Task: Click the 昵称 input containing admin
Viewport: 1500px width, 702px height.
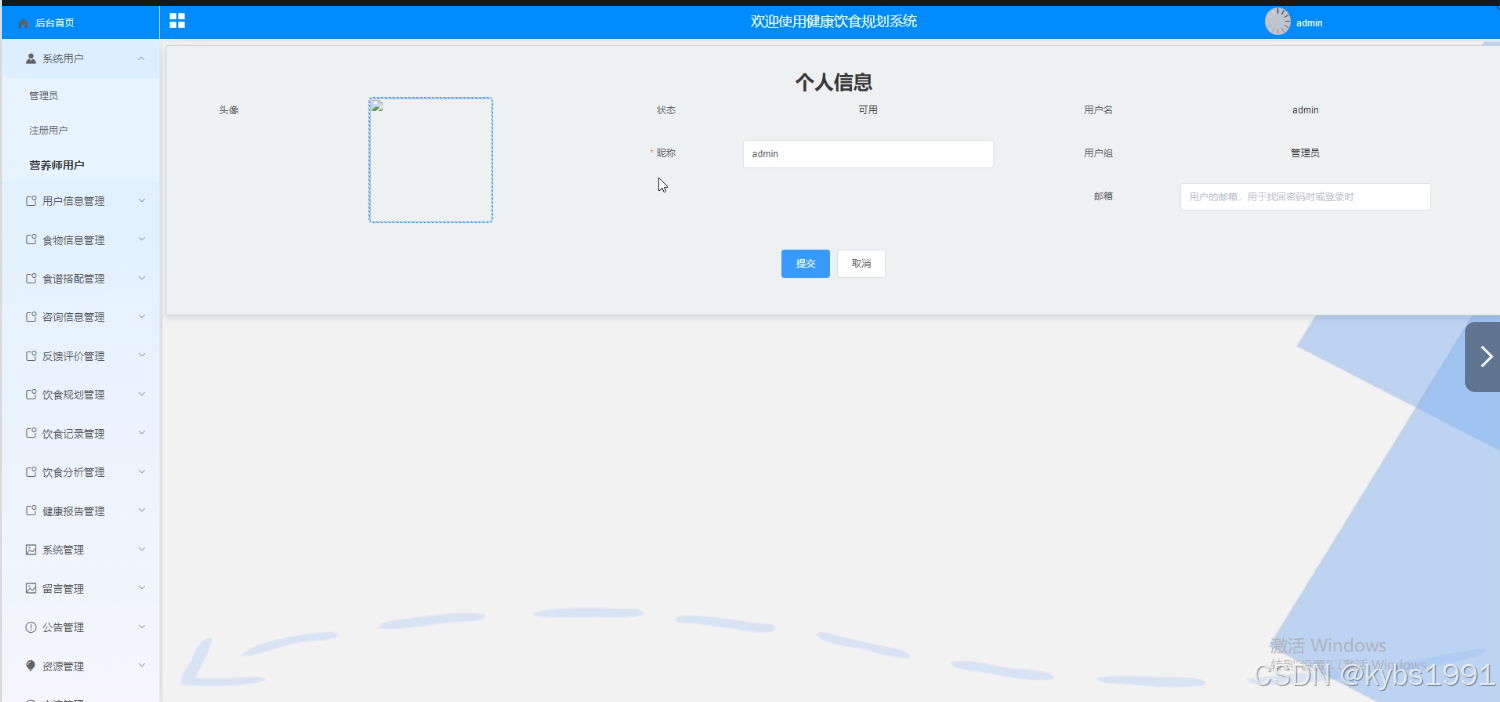Action: [868, 154]
